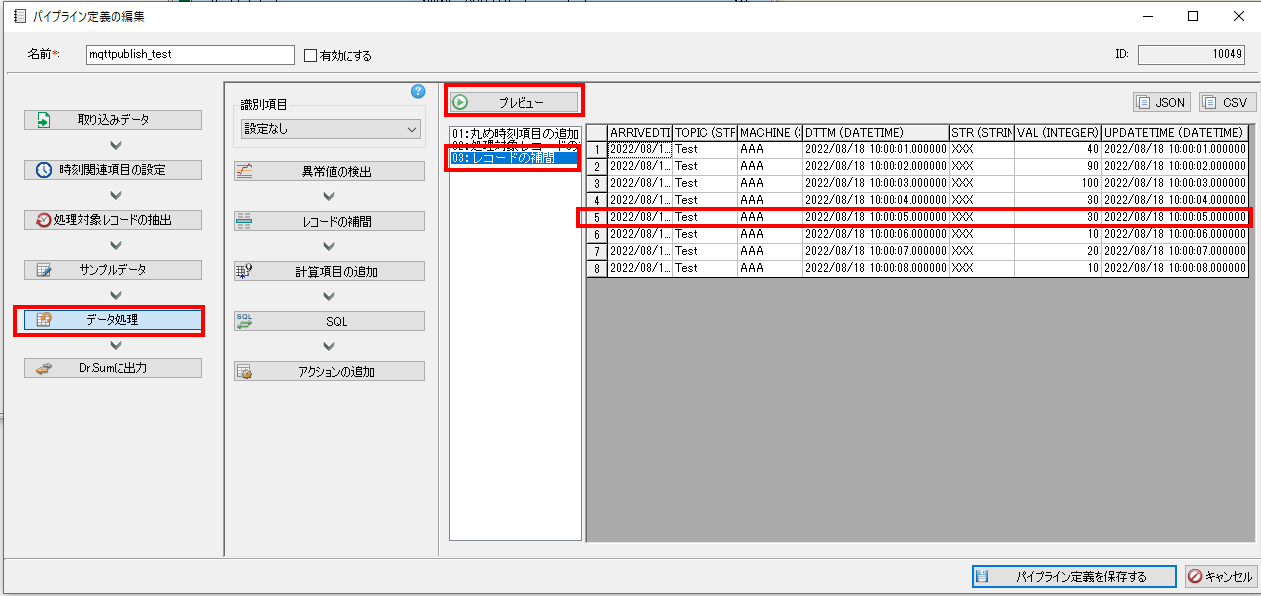This screenshot has width=1261, height=596.
Task: Select row header number 3
Action: pyautogui.click(x=597, y=183)
